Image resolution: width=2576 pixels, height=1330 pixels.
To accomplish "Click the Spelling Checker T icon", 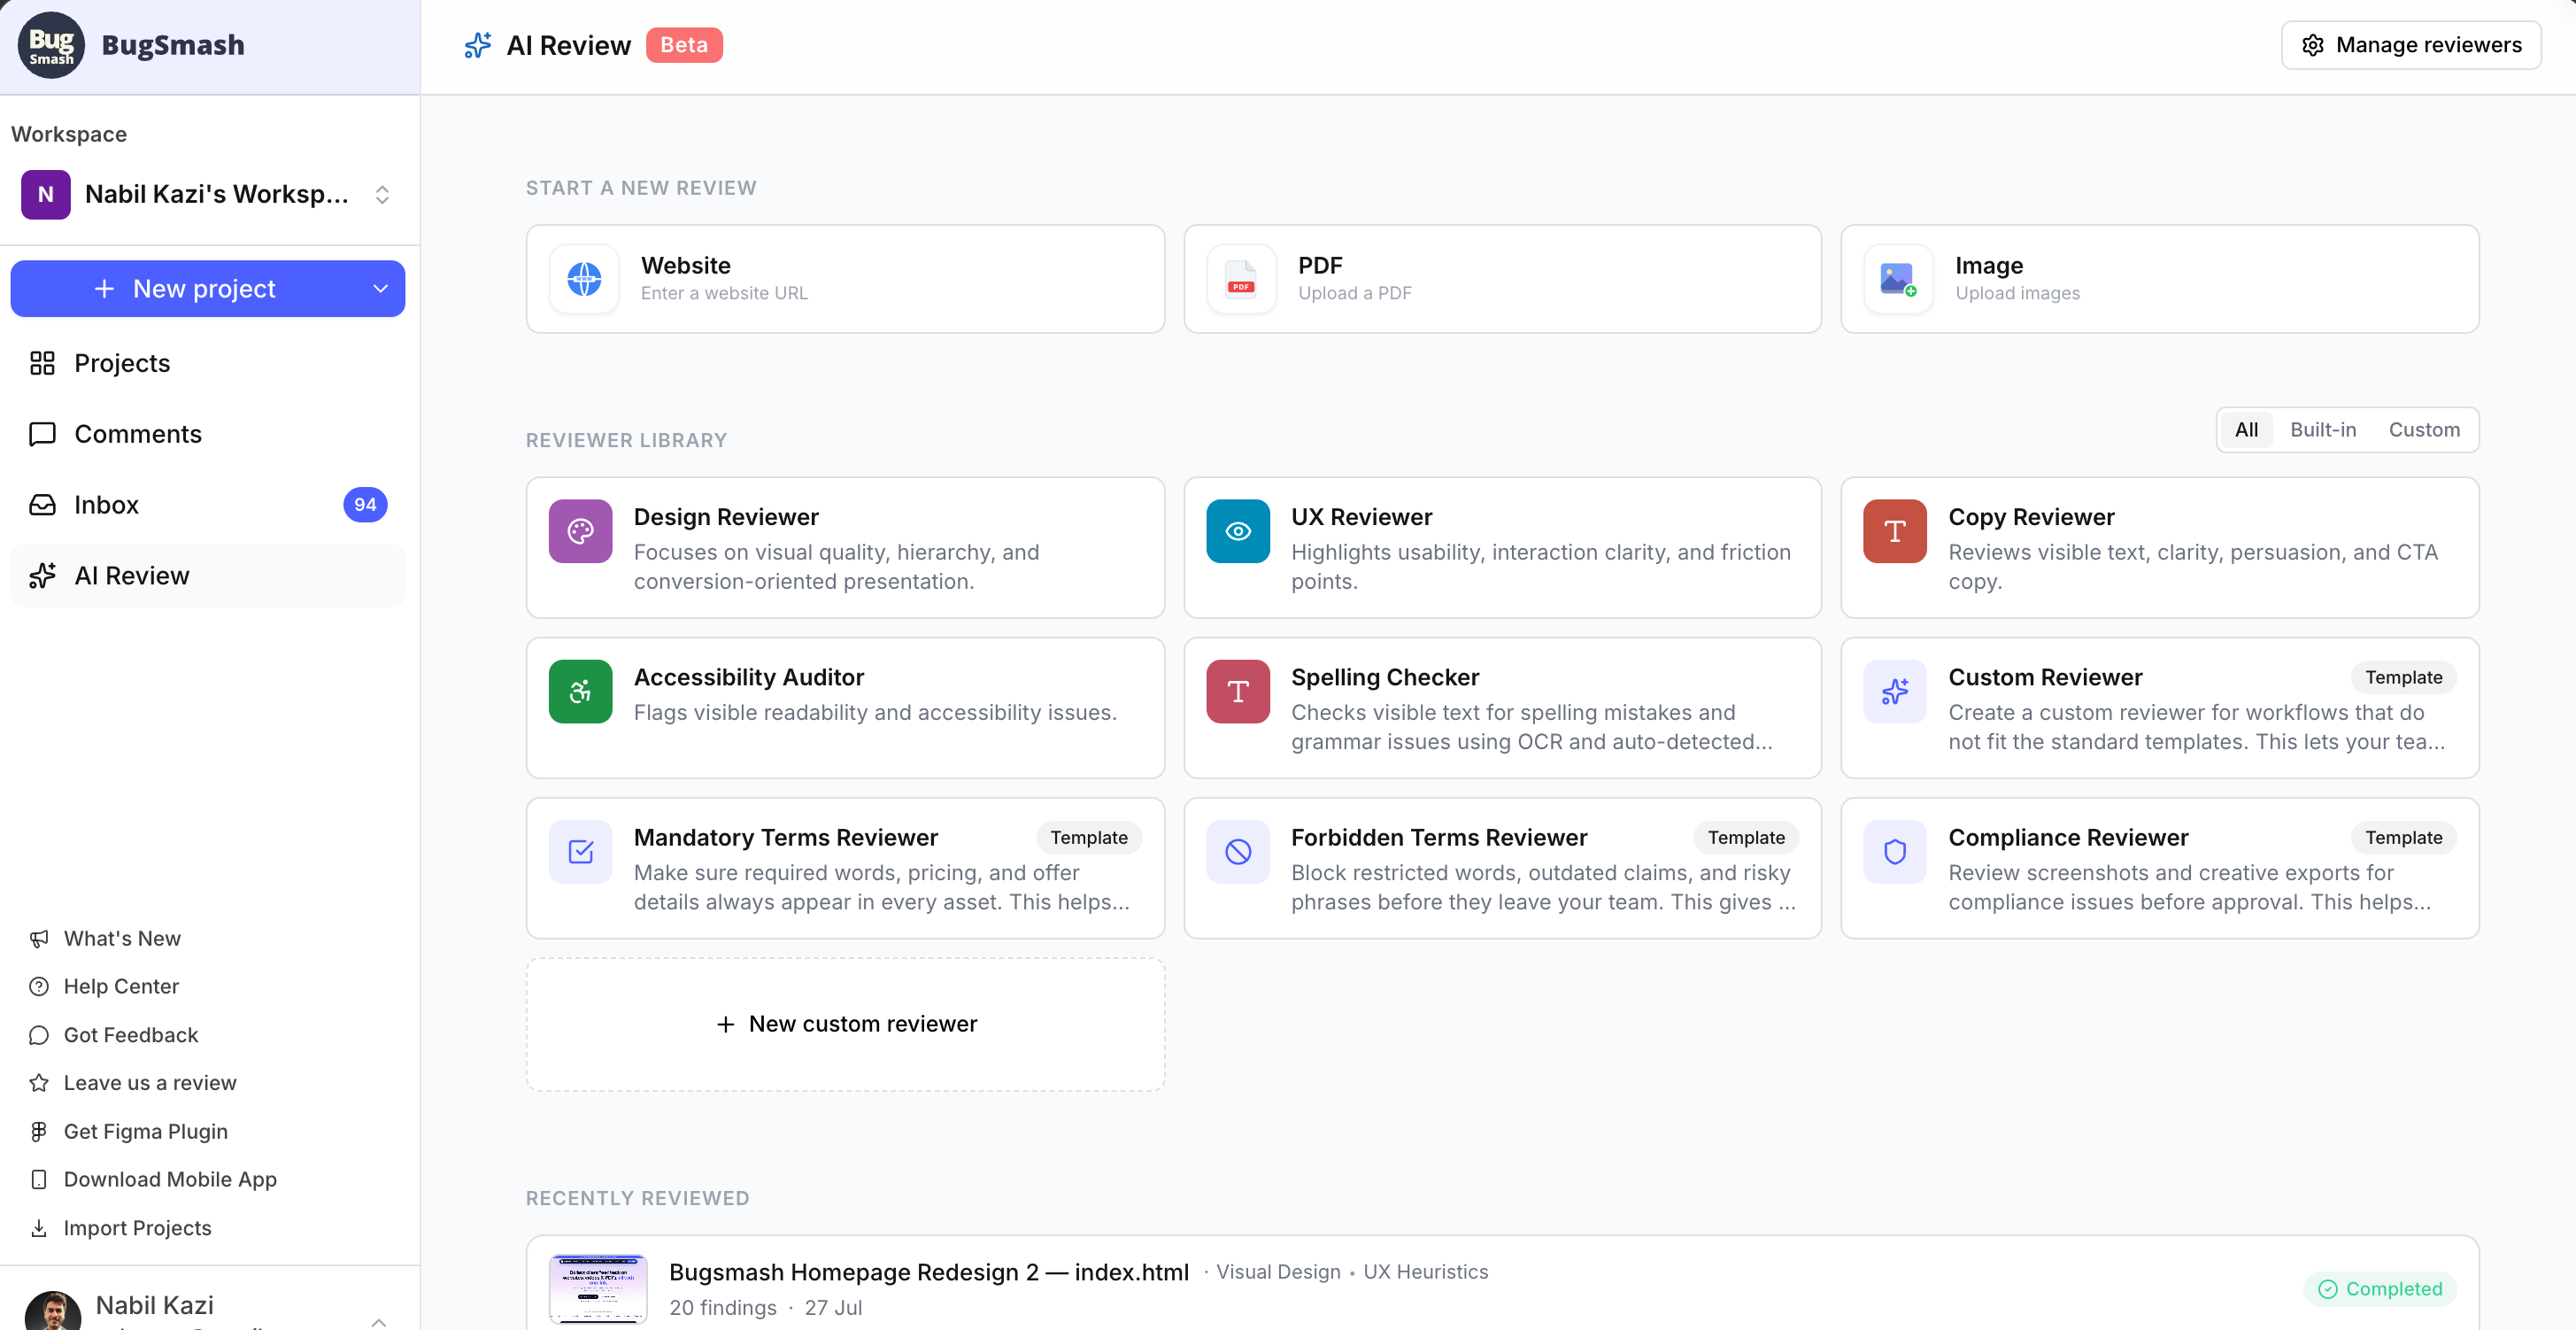I will click(x=1238, y=691).
